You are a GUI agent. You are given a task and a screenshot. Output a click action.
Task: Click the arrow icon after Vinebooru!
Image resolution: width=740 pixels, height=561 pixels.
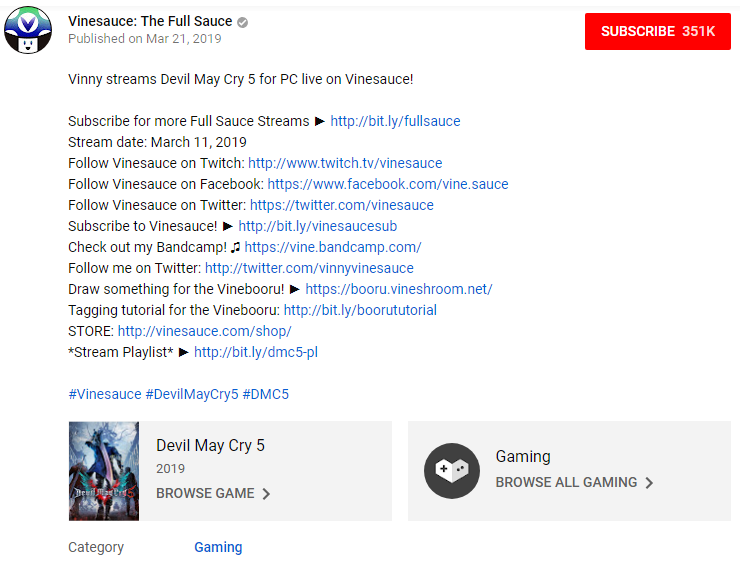(x=295, y=289)
